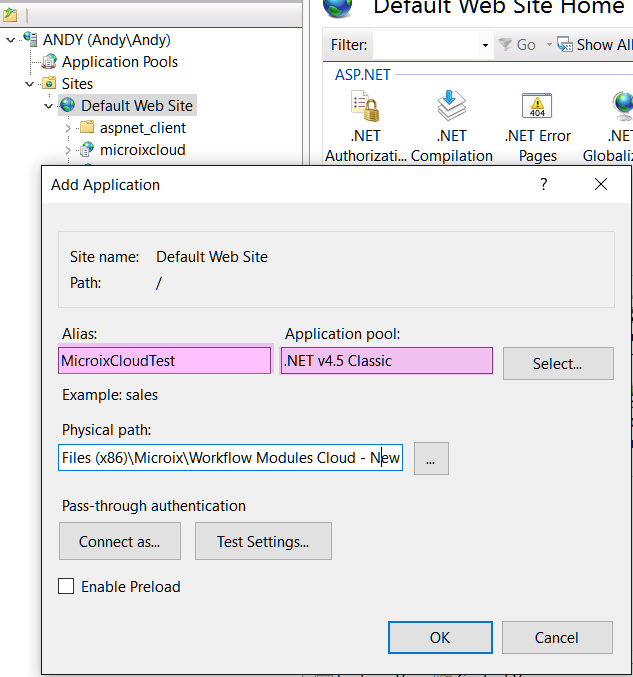The height and width of the screenshot is (677, 633).
Task: Open the .NET Error Pages icon
Action: click(537, 108)
